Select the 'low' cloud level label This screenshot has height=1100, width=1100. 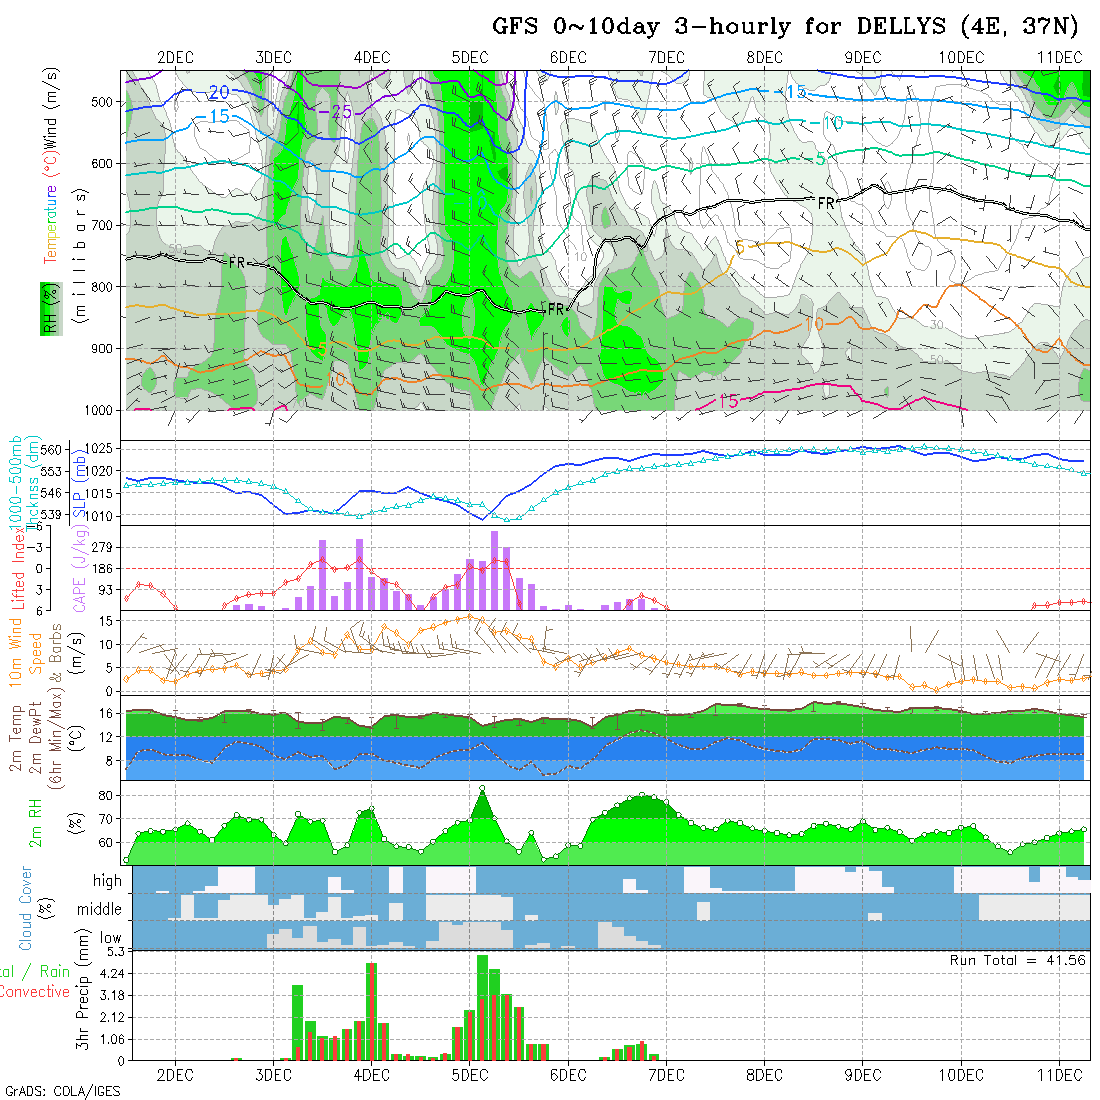[x=108, y=938]
